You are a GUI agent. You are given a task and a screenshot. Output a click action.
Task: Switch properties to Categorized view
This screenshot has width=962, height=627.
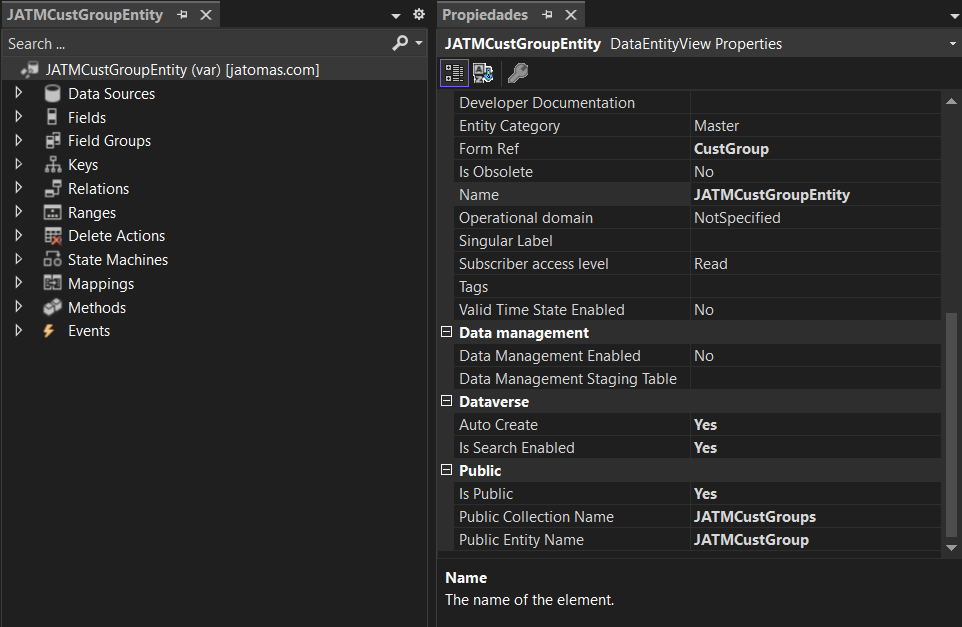pyautogui.click(x=454, y=73)
